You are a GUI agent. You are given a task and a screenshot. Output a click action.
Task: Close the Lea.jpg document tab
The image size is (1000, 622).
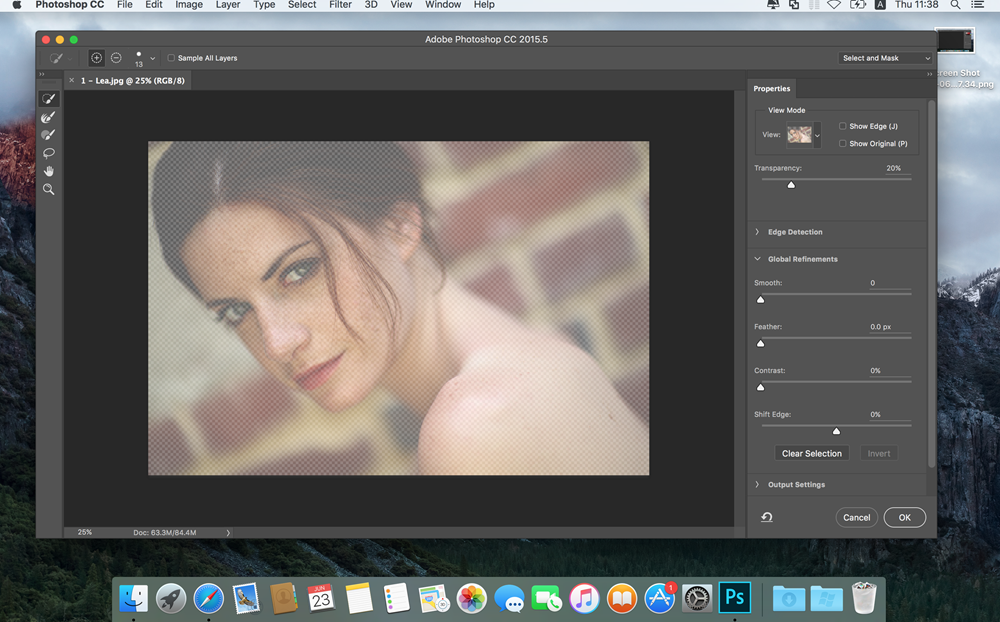[x=71, y=80]
